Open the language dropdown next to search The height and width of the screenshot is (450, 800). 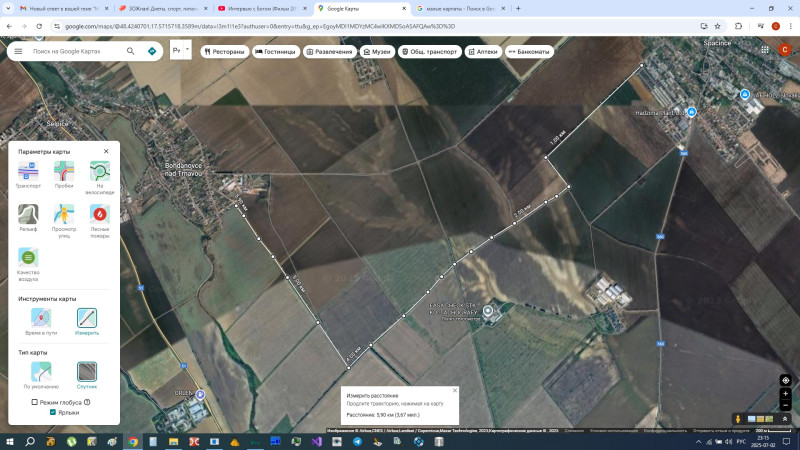(x=180, y=50)
